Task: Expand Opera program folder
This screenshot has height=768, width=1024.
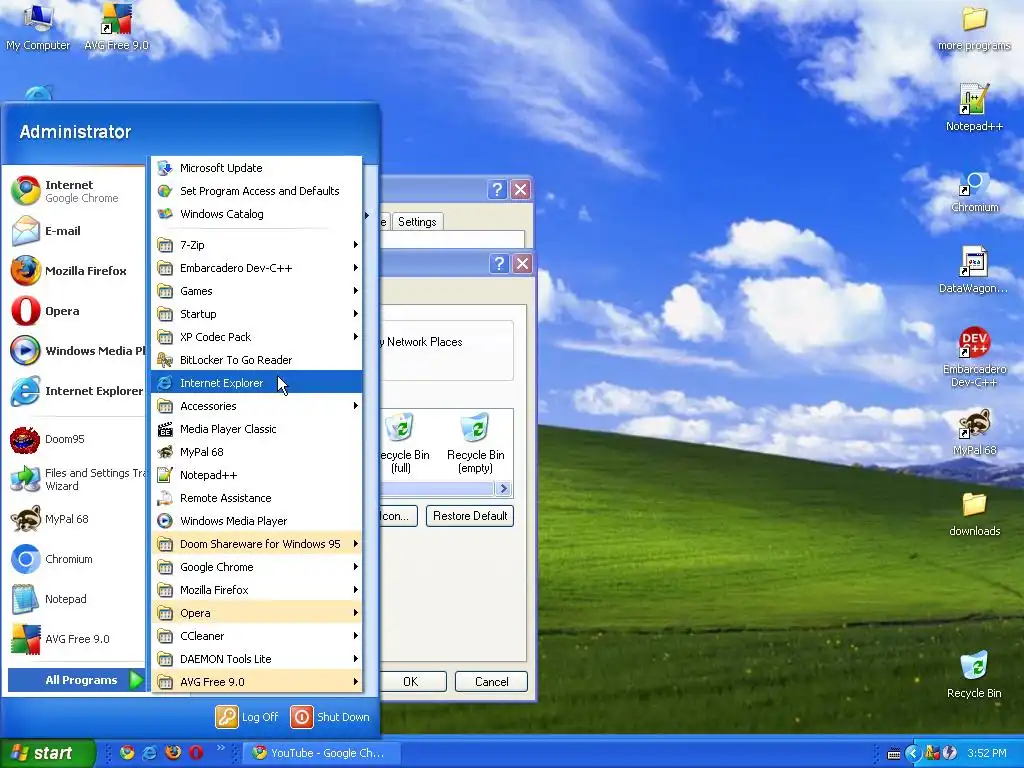Action: (257, 613)
